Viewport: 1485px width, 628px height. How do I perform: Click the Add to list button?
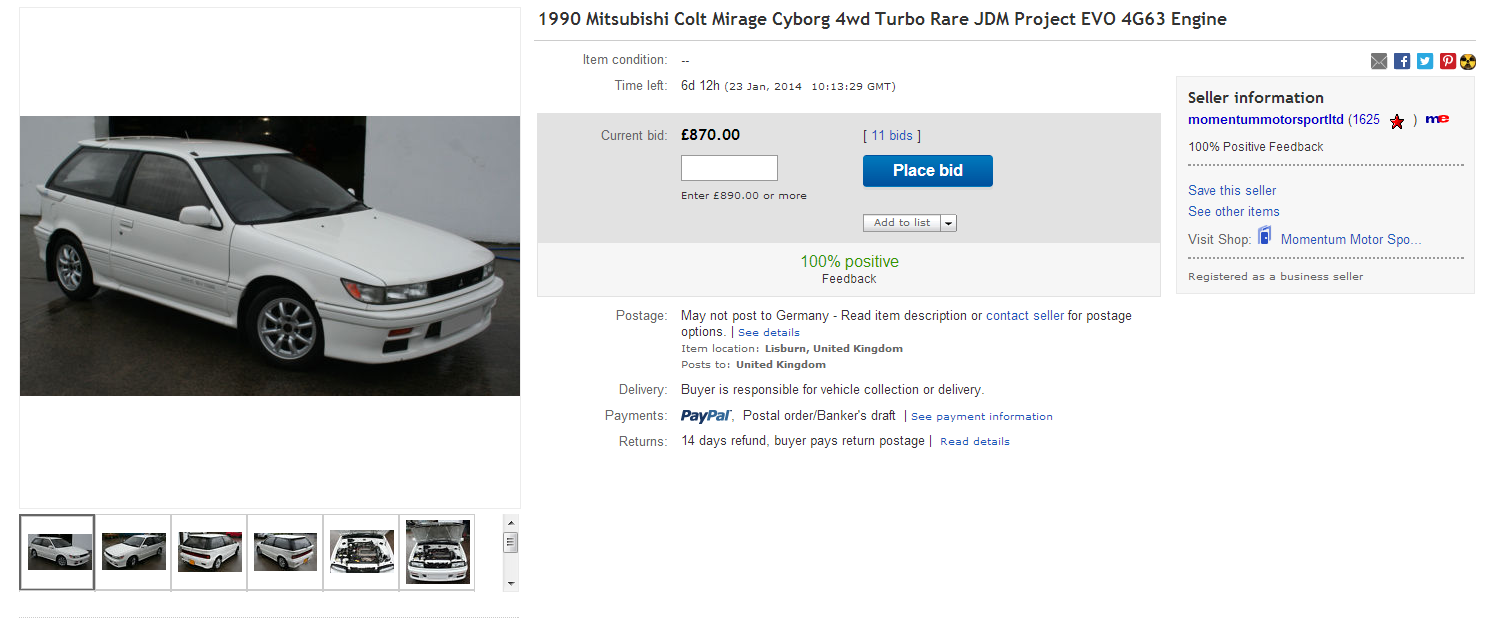tap(901, 223)
